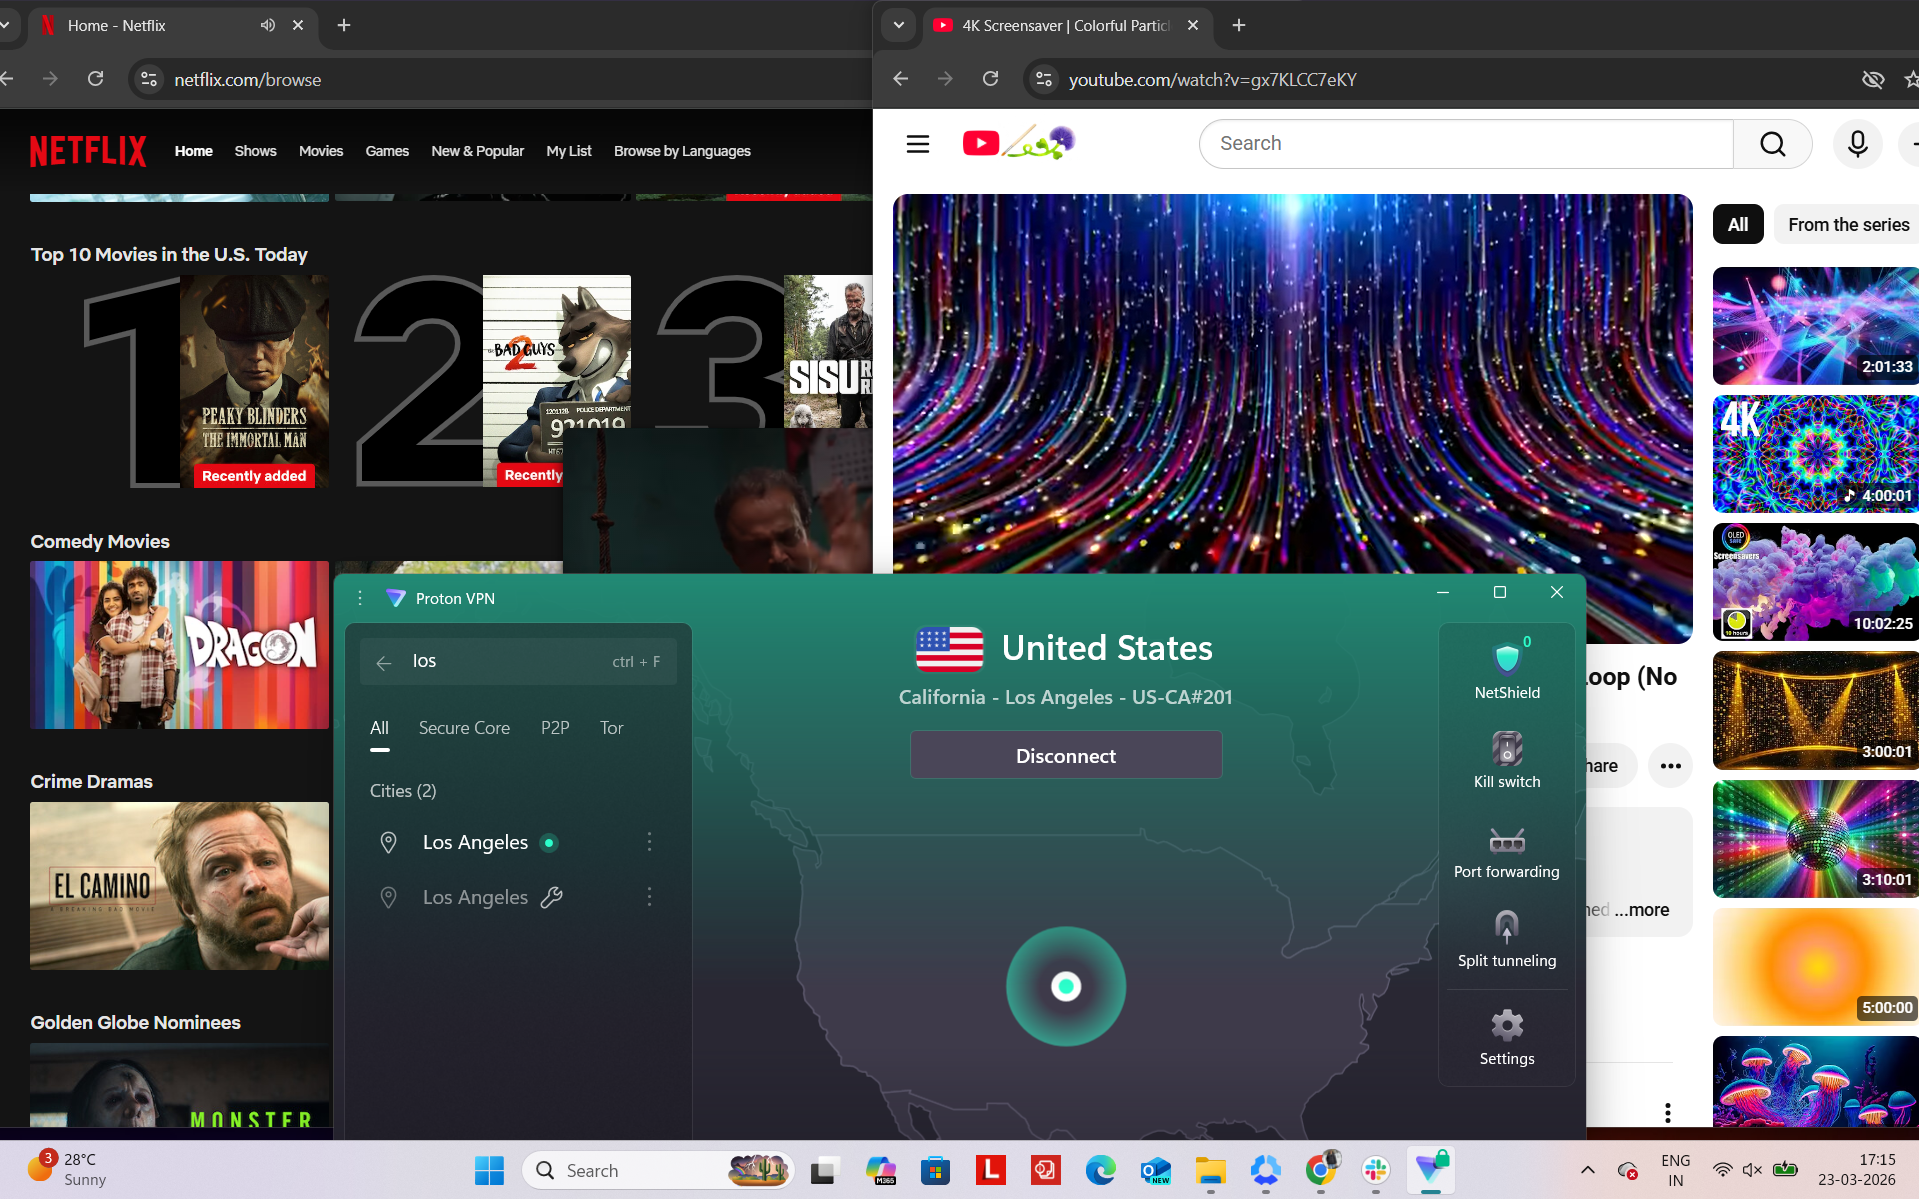Screen dimensions: 1919x1199
Task: Open more actions ellipsis under YouTube video
Action: [x=1670, y=766]
